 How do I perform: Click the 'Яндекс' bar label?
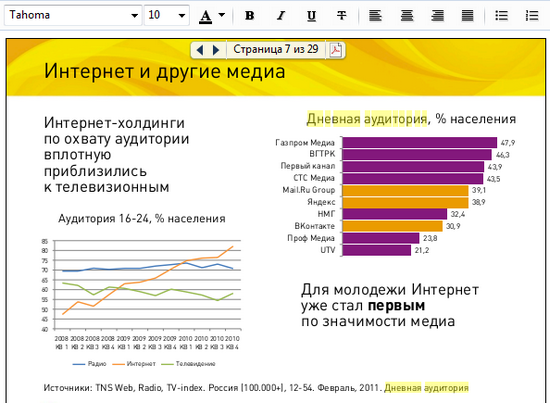(321, 202)
